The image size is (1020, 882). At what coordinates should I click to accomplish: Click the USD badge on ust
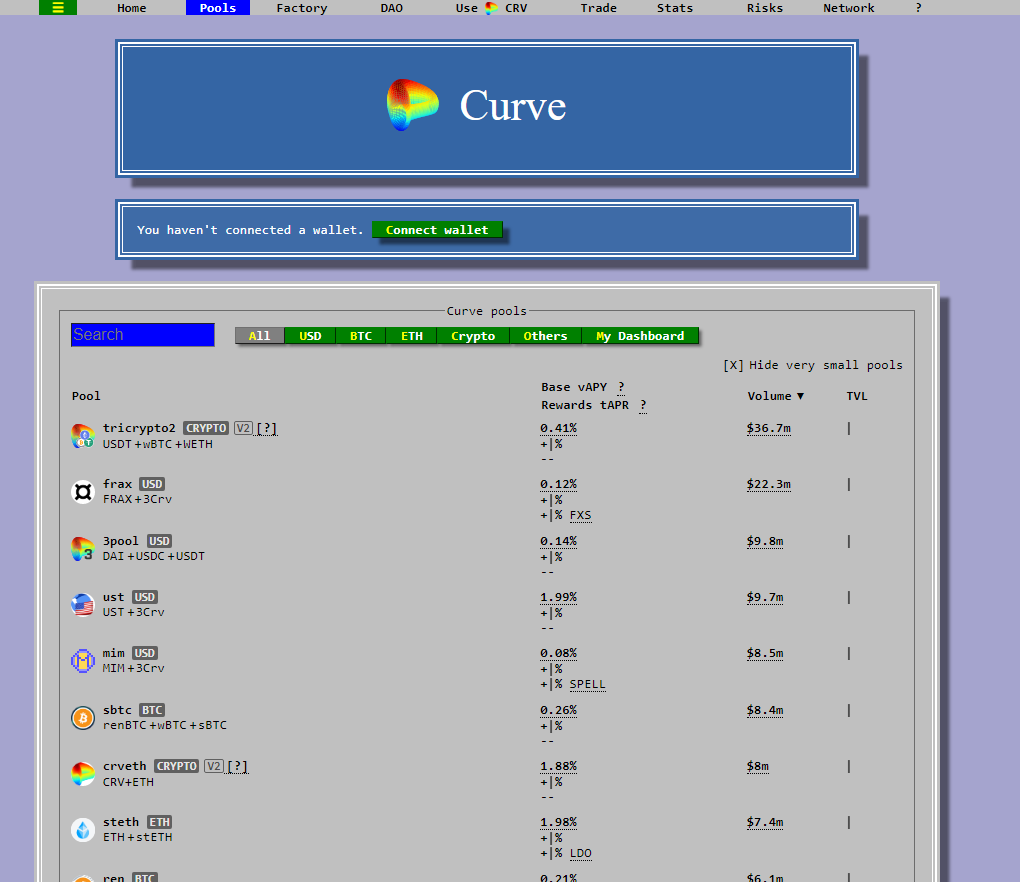click(144, 597)
